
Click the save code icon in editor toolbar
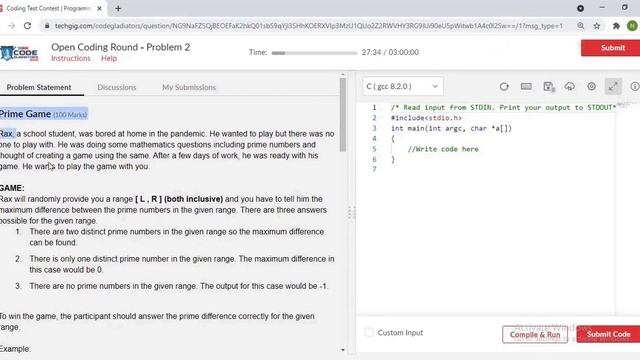(x=549, y=87)
